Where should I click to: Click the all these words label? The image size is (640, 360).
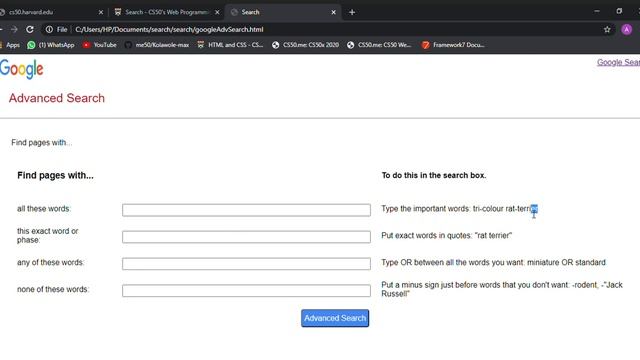pyautogui.click(x=44, y=209)
